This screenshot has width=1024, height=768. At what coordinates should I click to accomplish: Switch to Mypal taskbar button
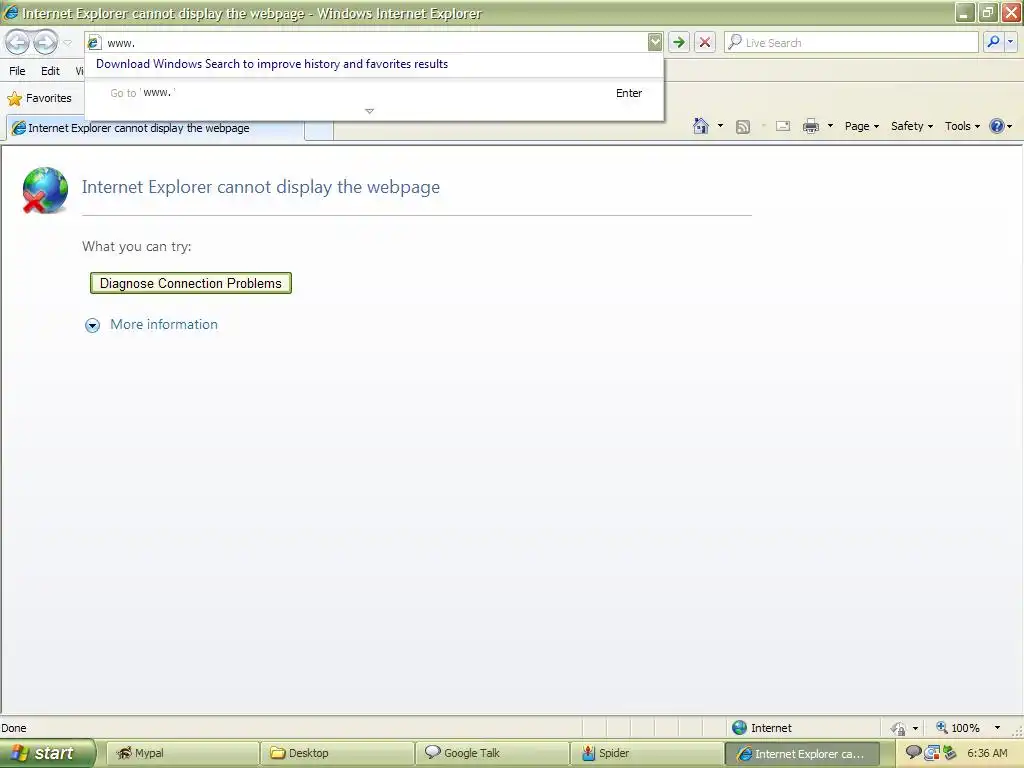(x=182, y=753)
